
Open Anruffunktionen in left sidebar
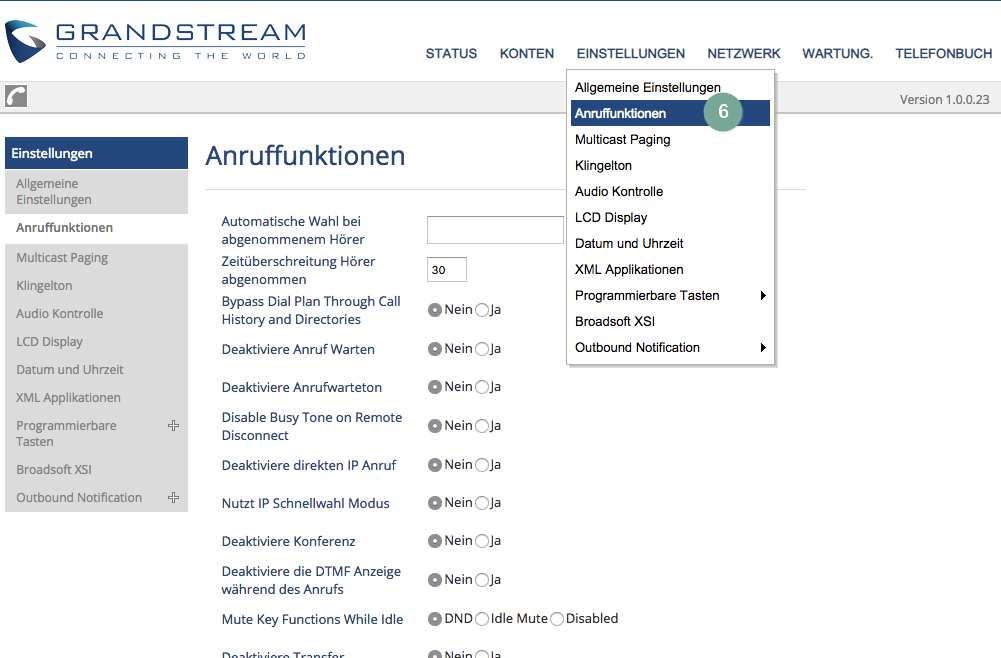click(96, 228)
